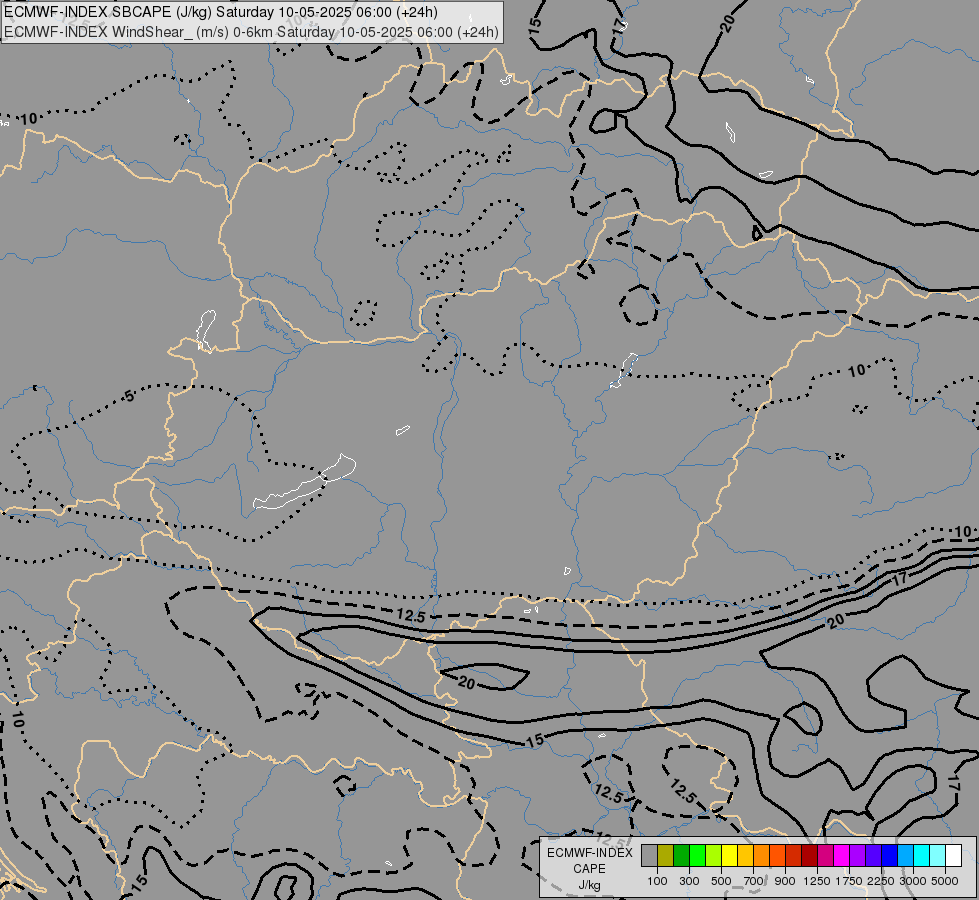Select the dark maroon legend swatch
This screenshot has width=979, height=900.
point(809,856)
